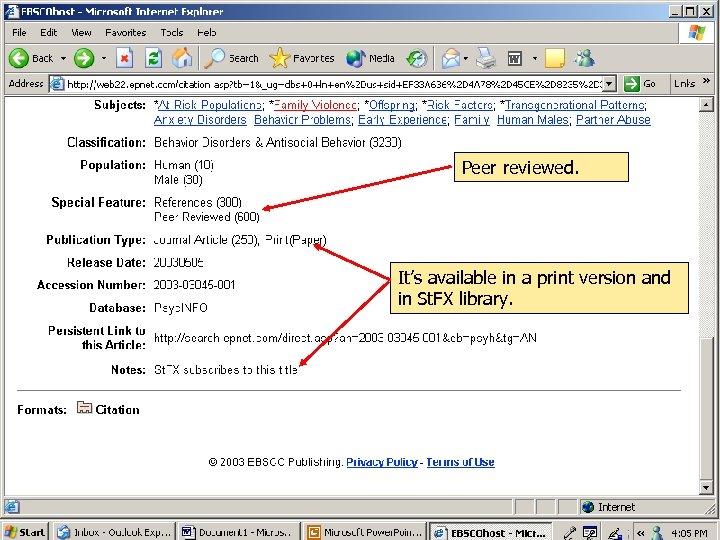Image resolution: width=720 pixels, height=540 pixels.
Task: Click the Peer Reviewed (600) text
Action: pos(207,217)
